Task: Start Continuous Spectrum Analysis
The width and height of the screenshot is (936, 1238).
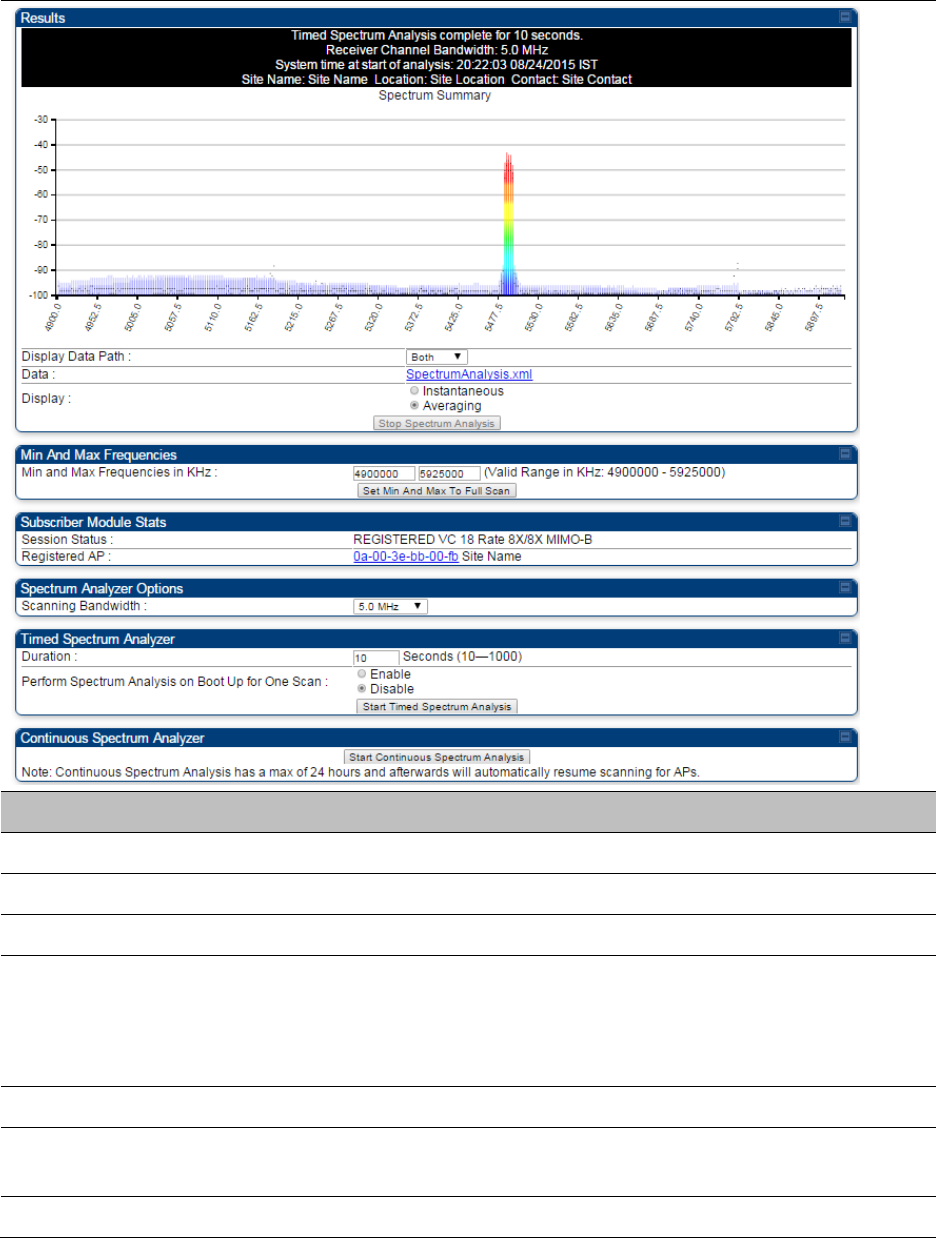Action: click(436, 757)
